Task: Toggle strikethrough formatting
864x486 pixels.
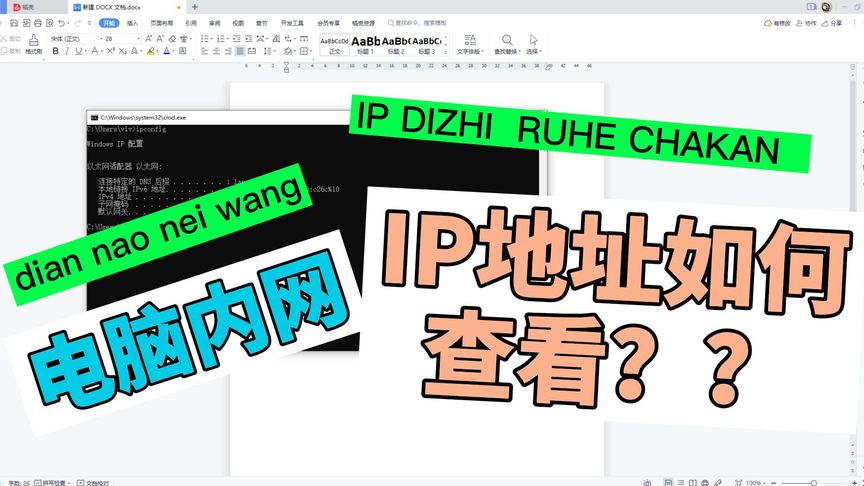Action: 94,51
